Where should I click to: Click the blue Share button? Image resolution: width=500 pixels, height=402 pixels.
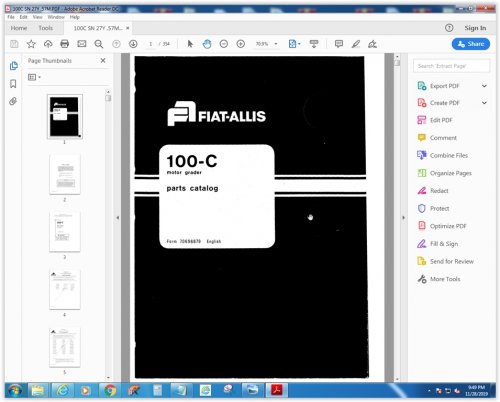click(x=471, y=44)
